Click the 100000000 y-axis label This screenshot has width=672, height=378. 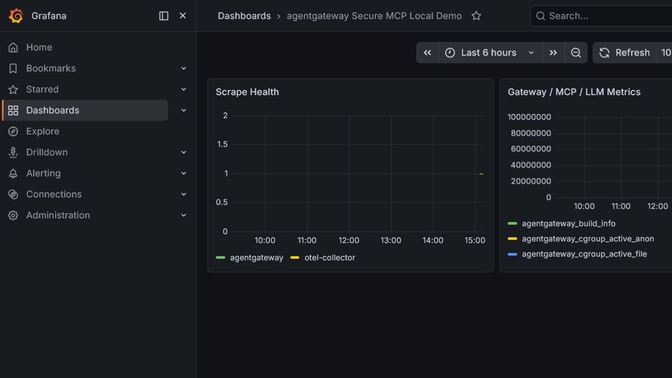(529, 117)
